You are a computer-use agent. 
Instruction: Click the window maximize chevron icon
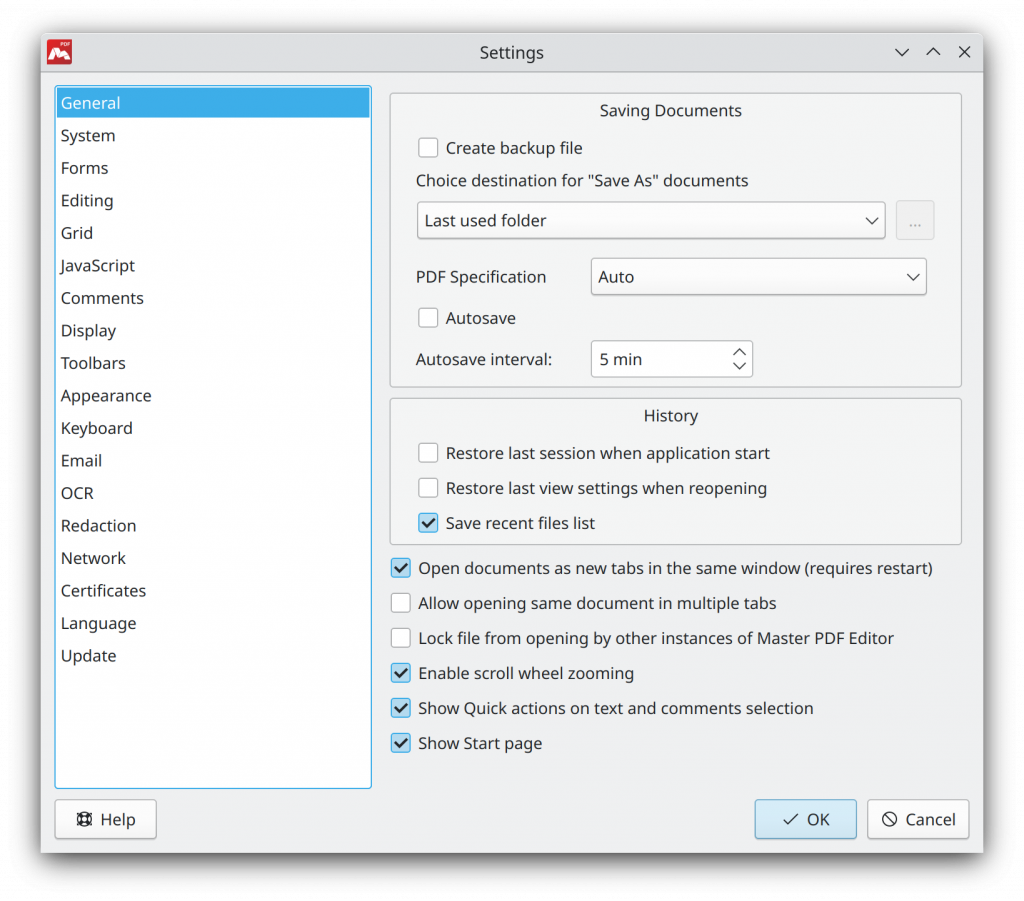coord(933,52)
